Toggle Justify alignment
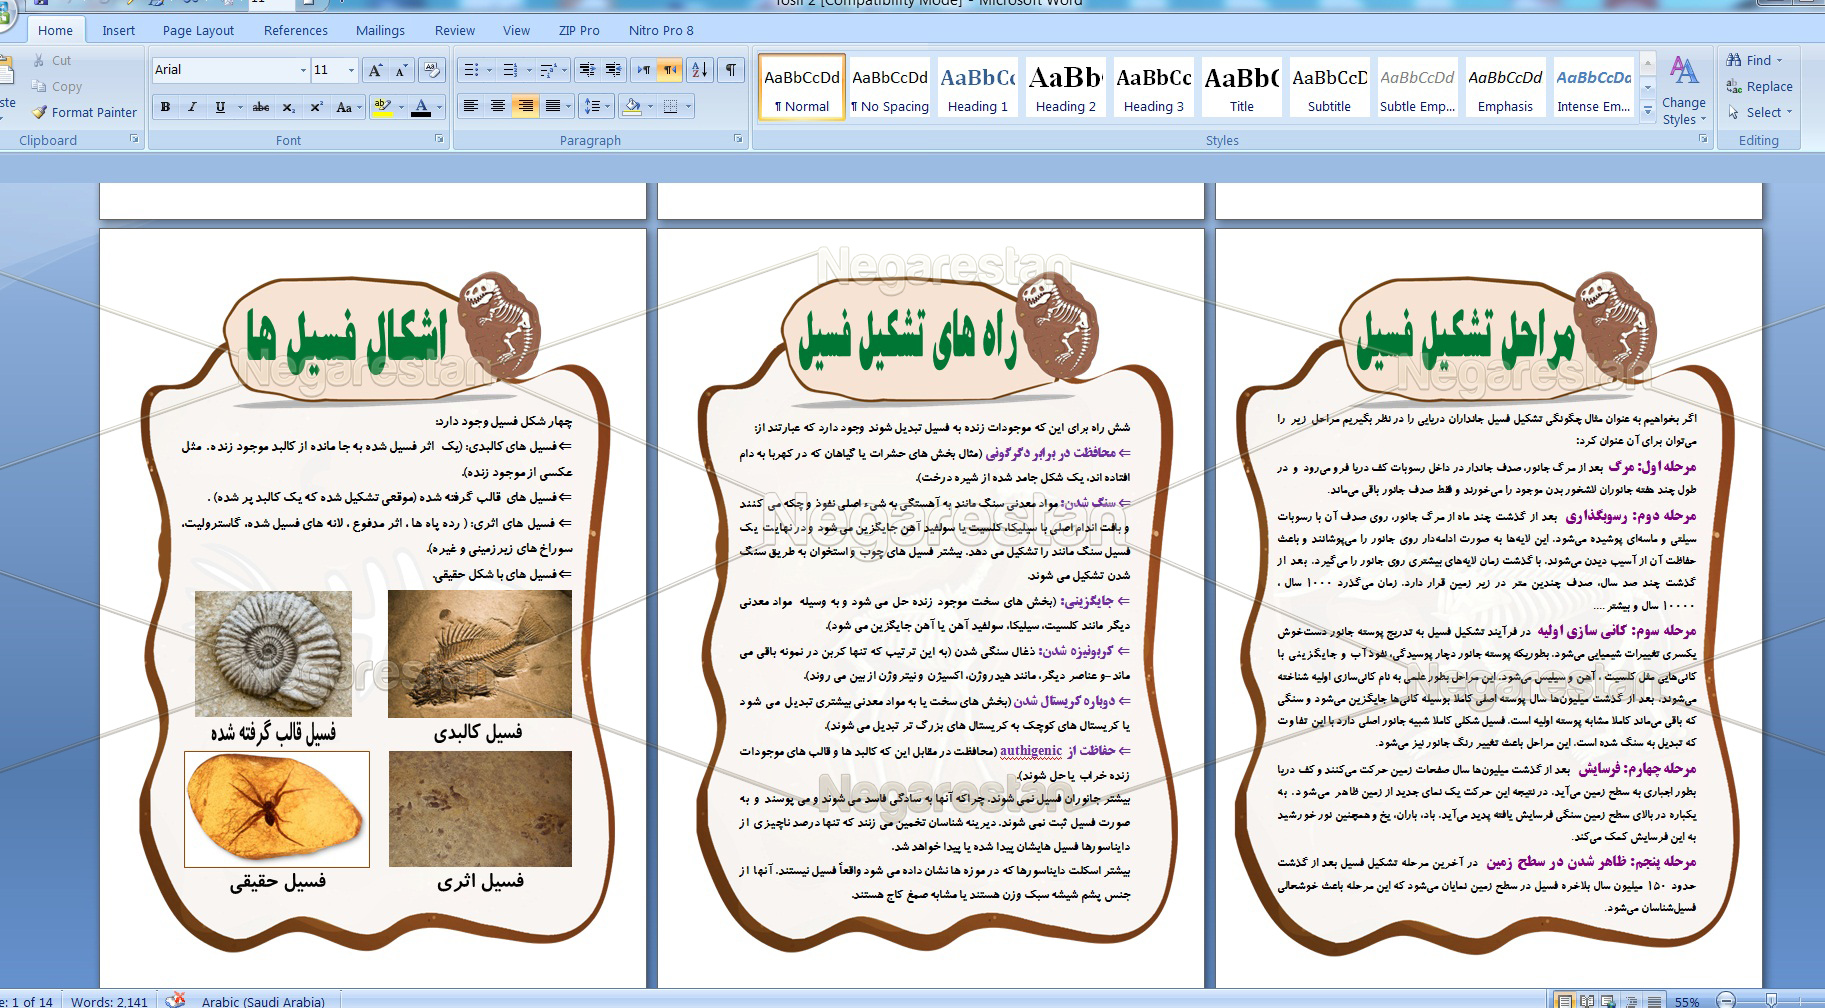 pos(551,106)
